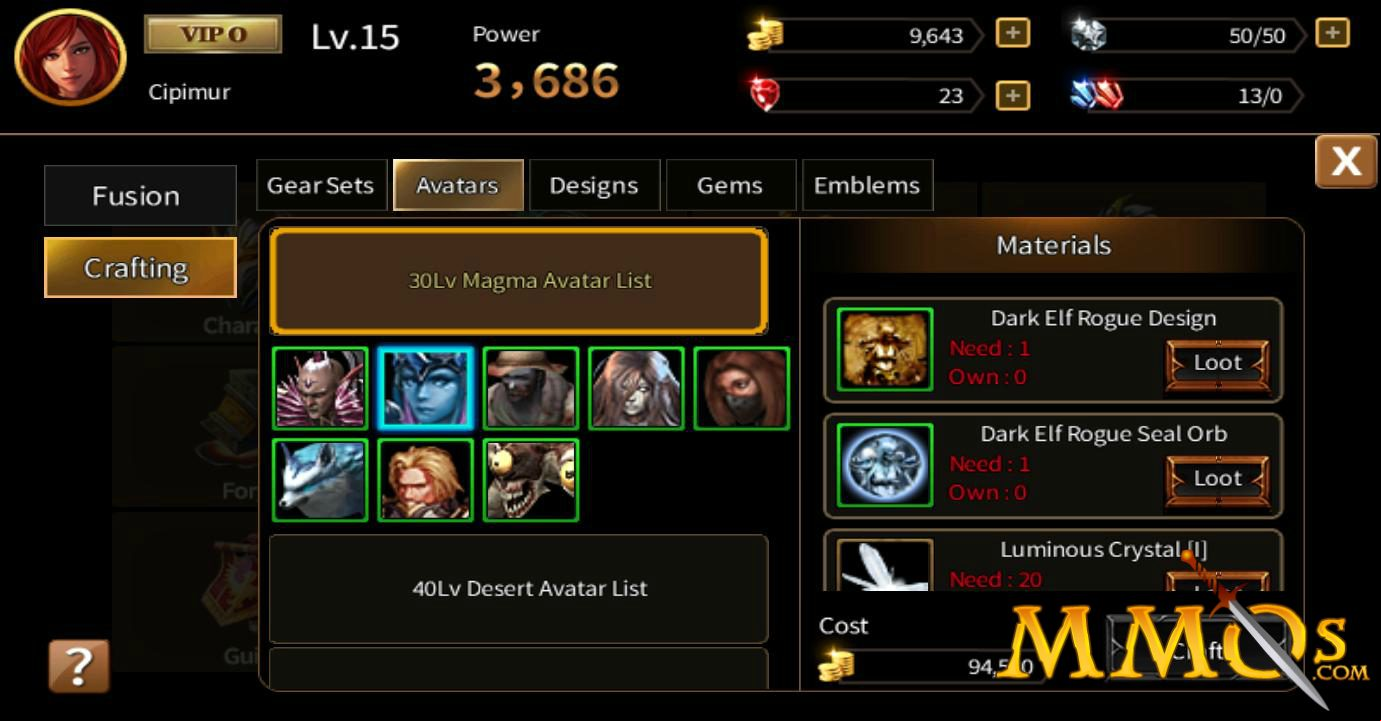This screenshot has height=721, width=1381.
Task: Click the Dark Elf Rogue Seal Orb icon
Action: pos(885,465)
